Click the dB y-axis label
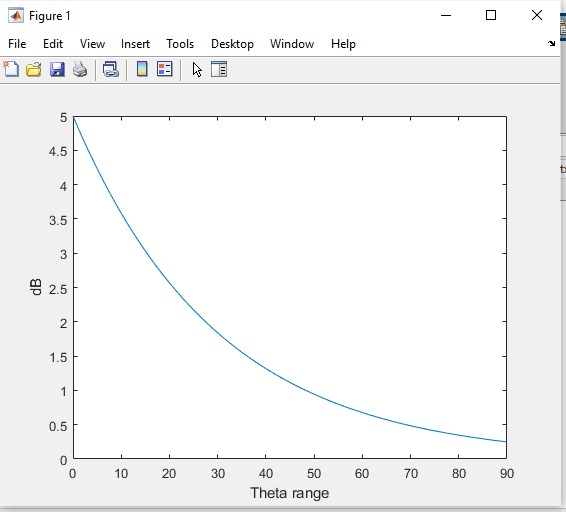 pyautogui.click(x=35, y=287)
